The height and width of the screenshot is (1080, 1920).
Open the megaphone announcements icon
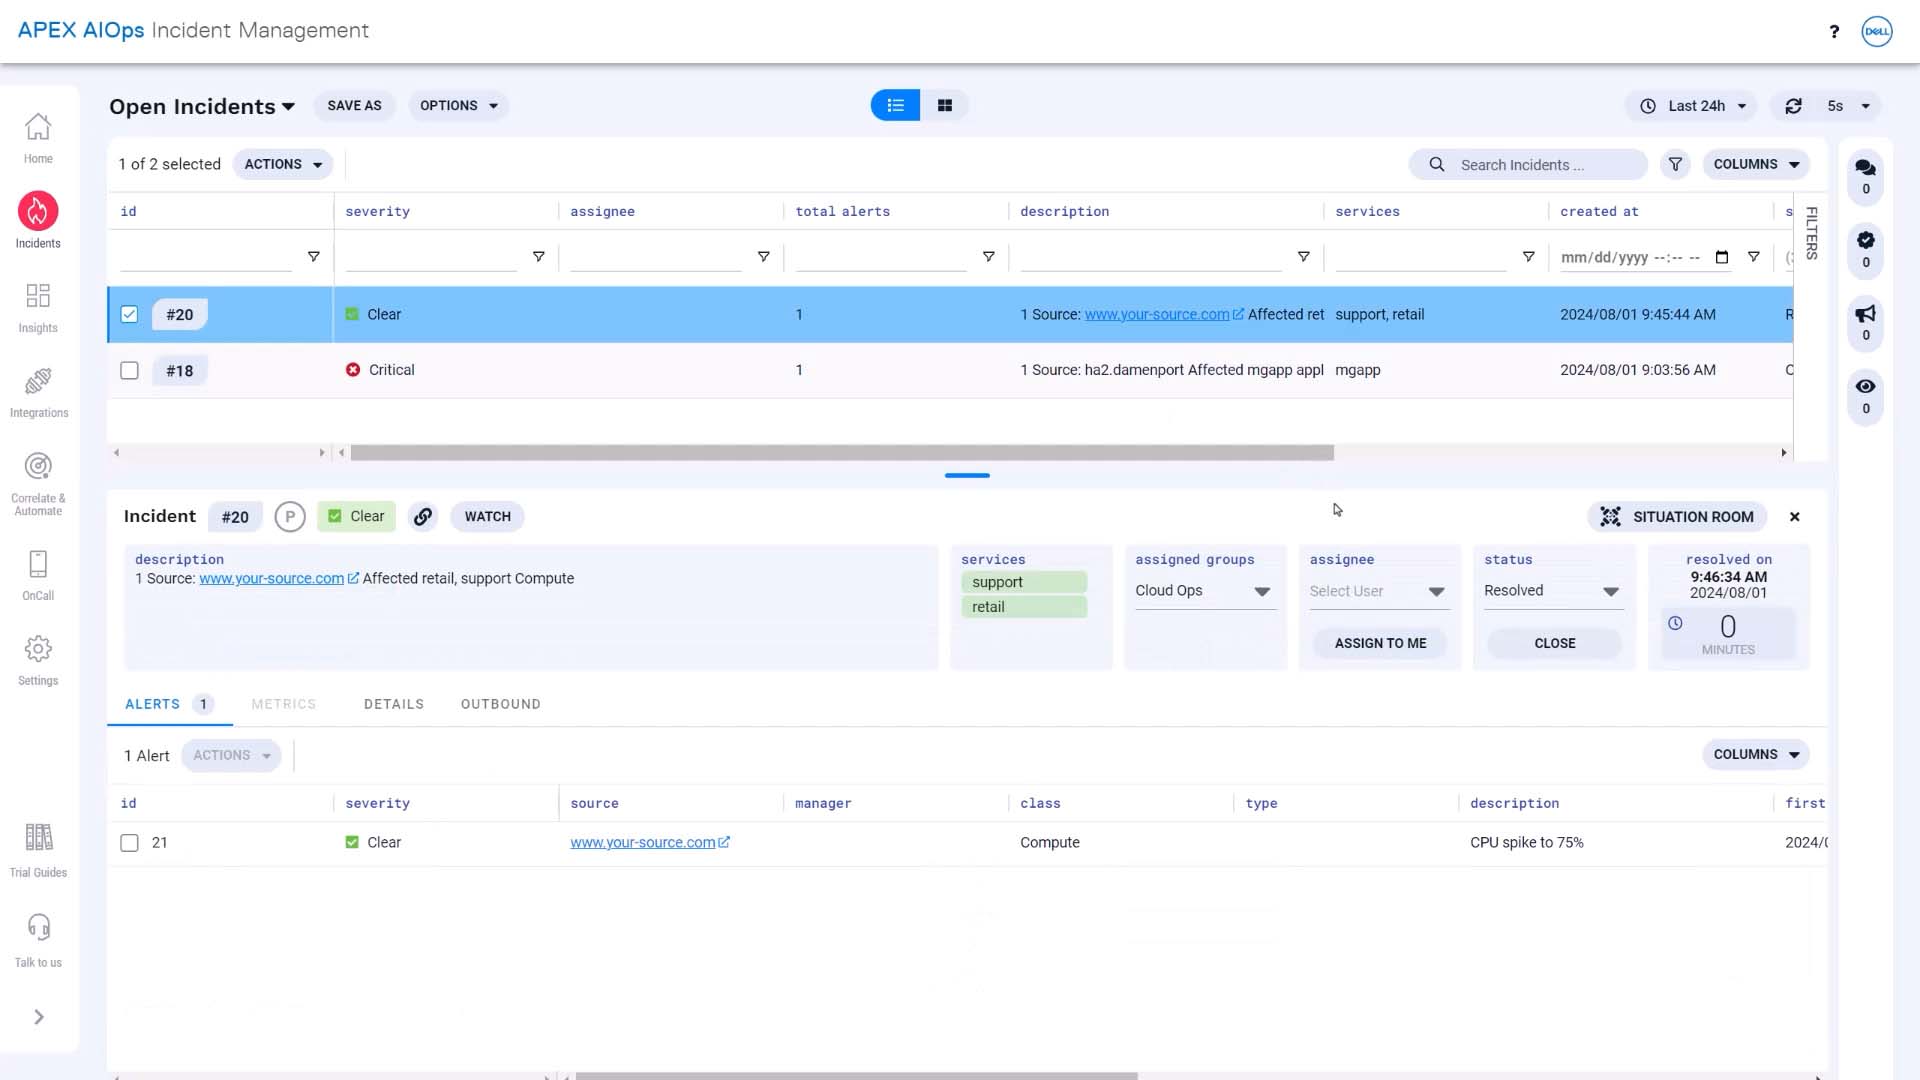[x=1865, y=313]
